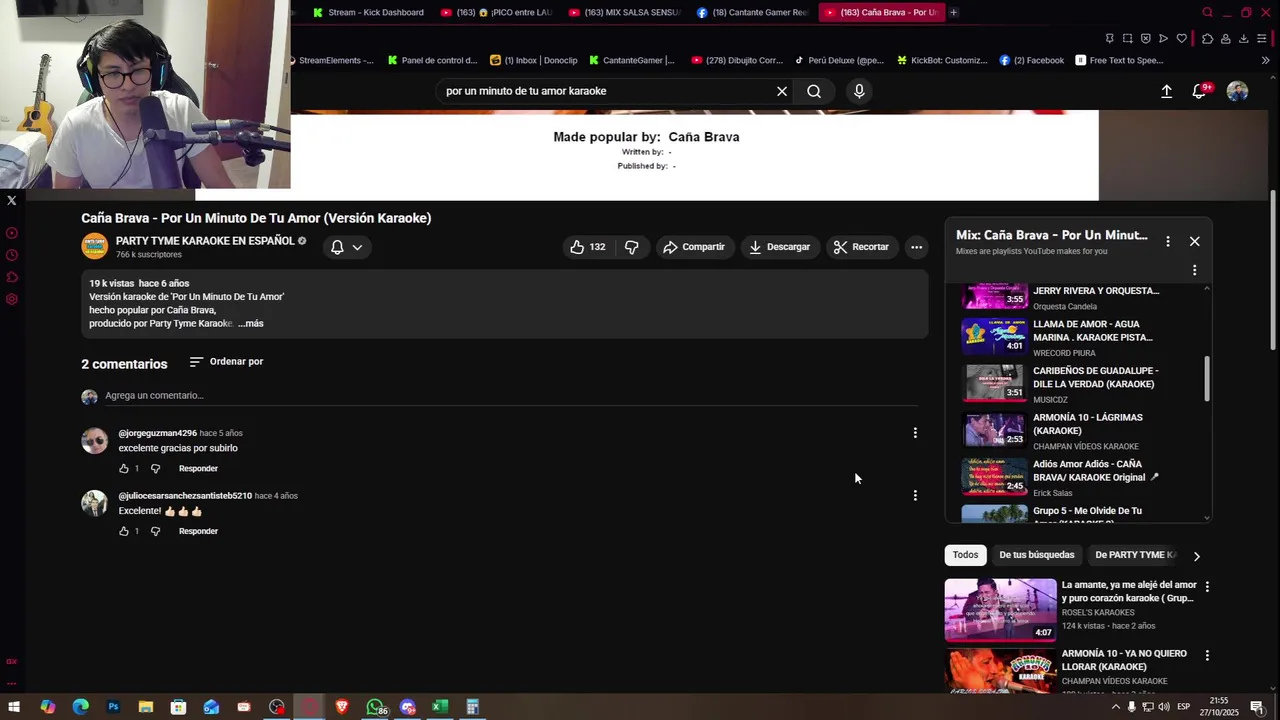1280x720 pixels.
Task: Open options for 'Ya no quiero llorar' video
Action: 1207,656
